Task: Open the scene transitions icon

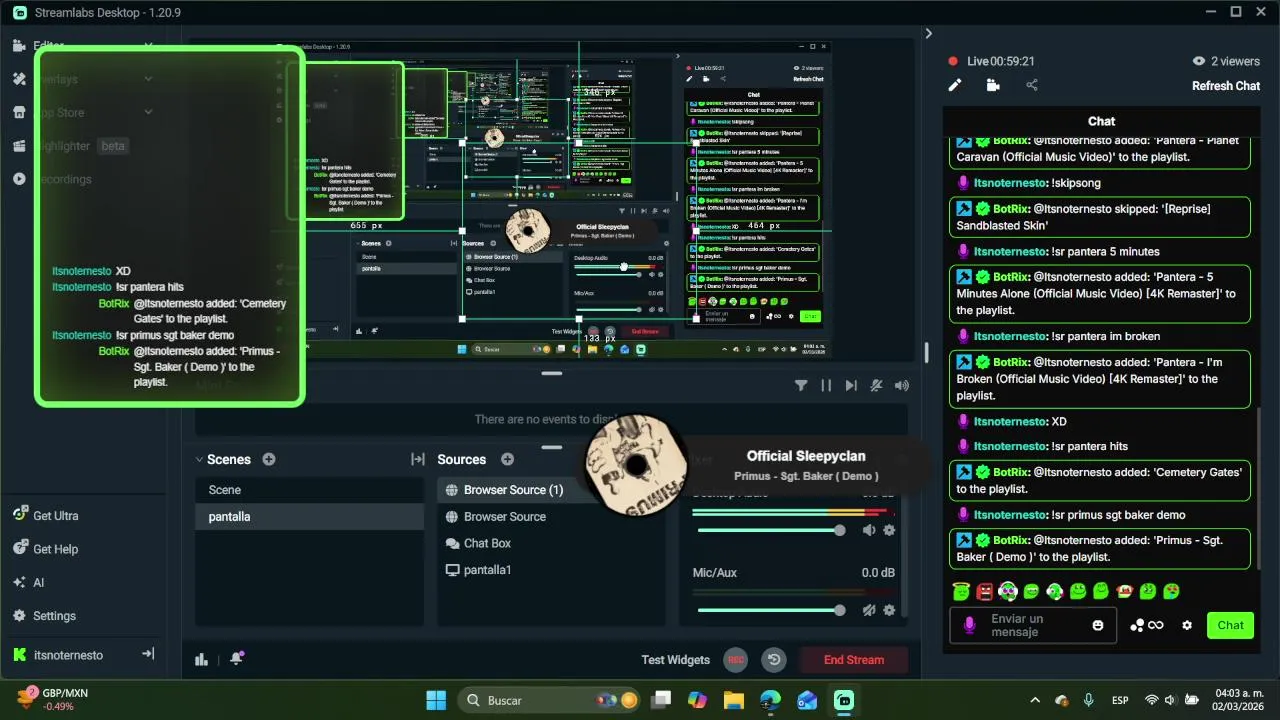Action: click(418, 459)
